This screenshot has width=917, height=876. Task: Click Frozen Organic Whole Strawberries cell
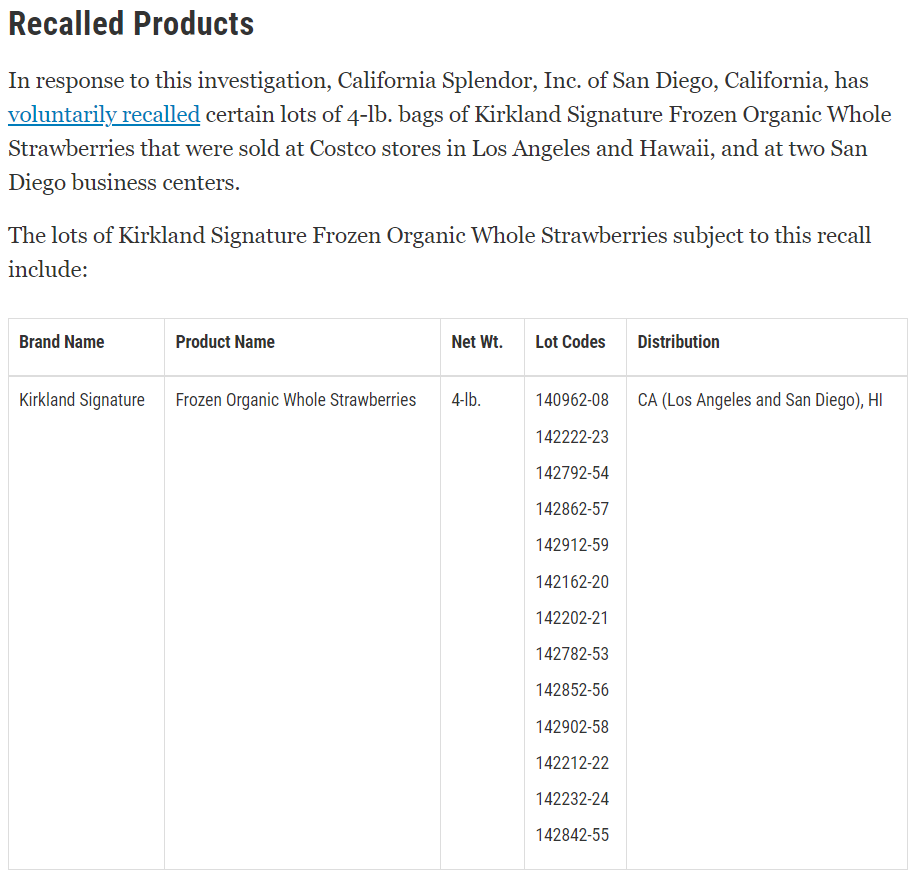pyautogui.click(x=296, y=400)
